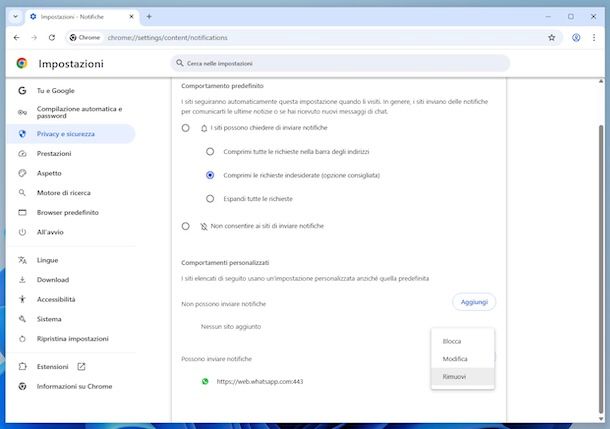Select 'Comprimi tutte le richieste nella barra'
The height and width of the screenshot is (429, 610).
point(210,151)
